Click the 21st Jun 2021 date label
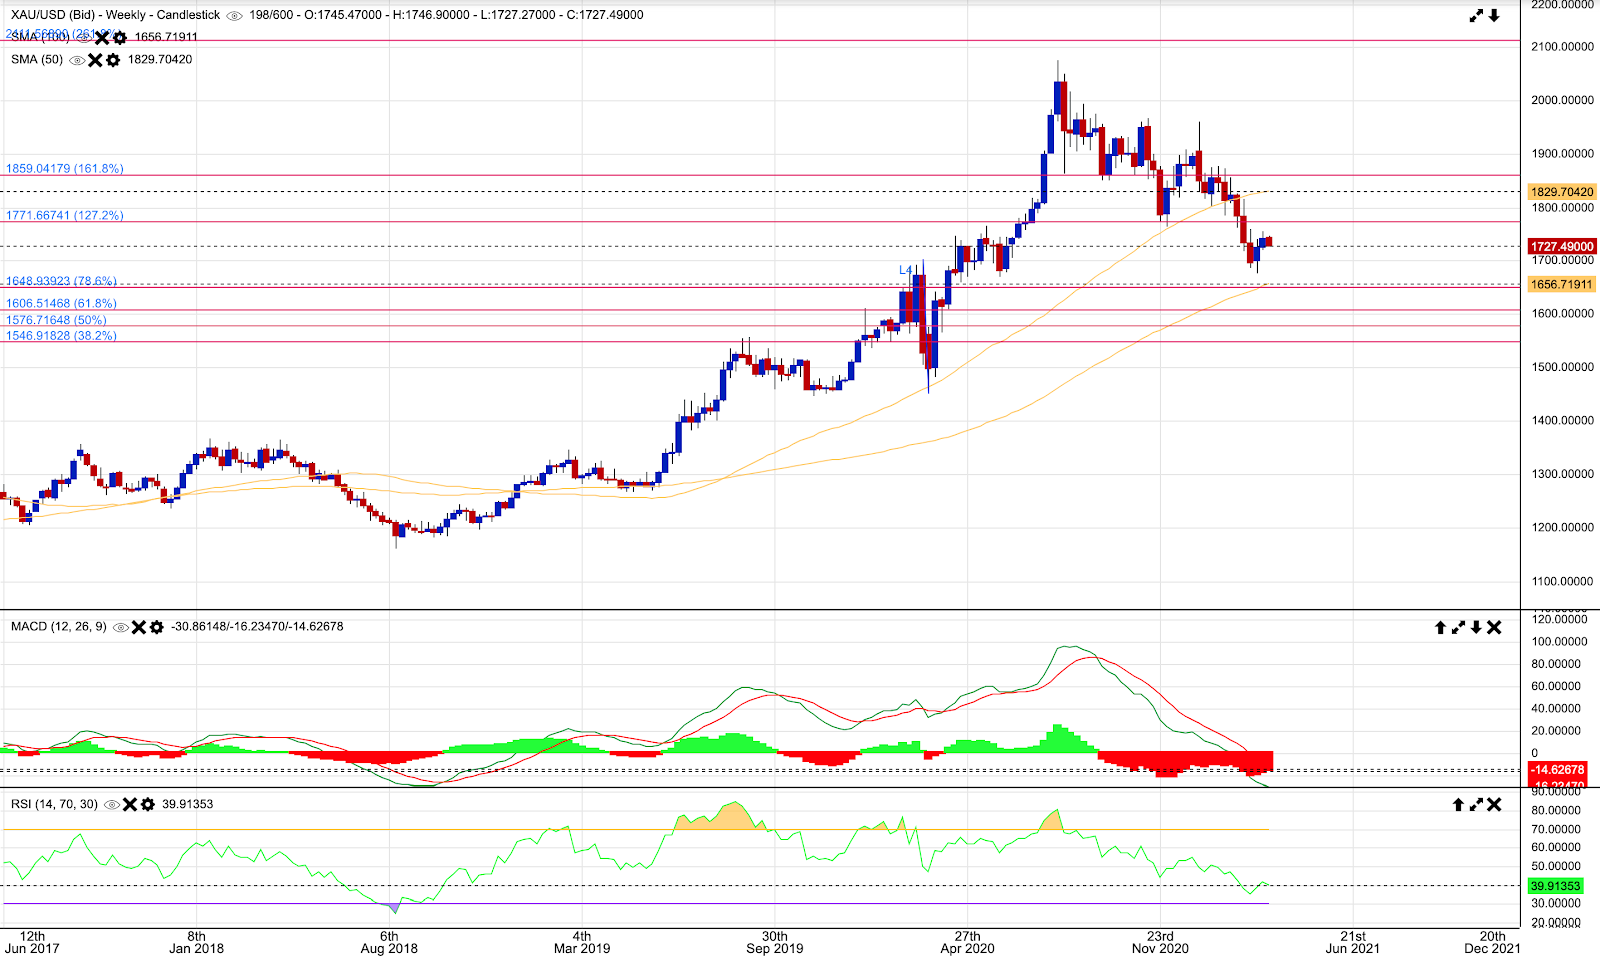This screenshot has width=1600, height=957. [x=1353, y=942]
